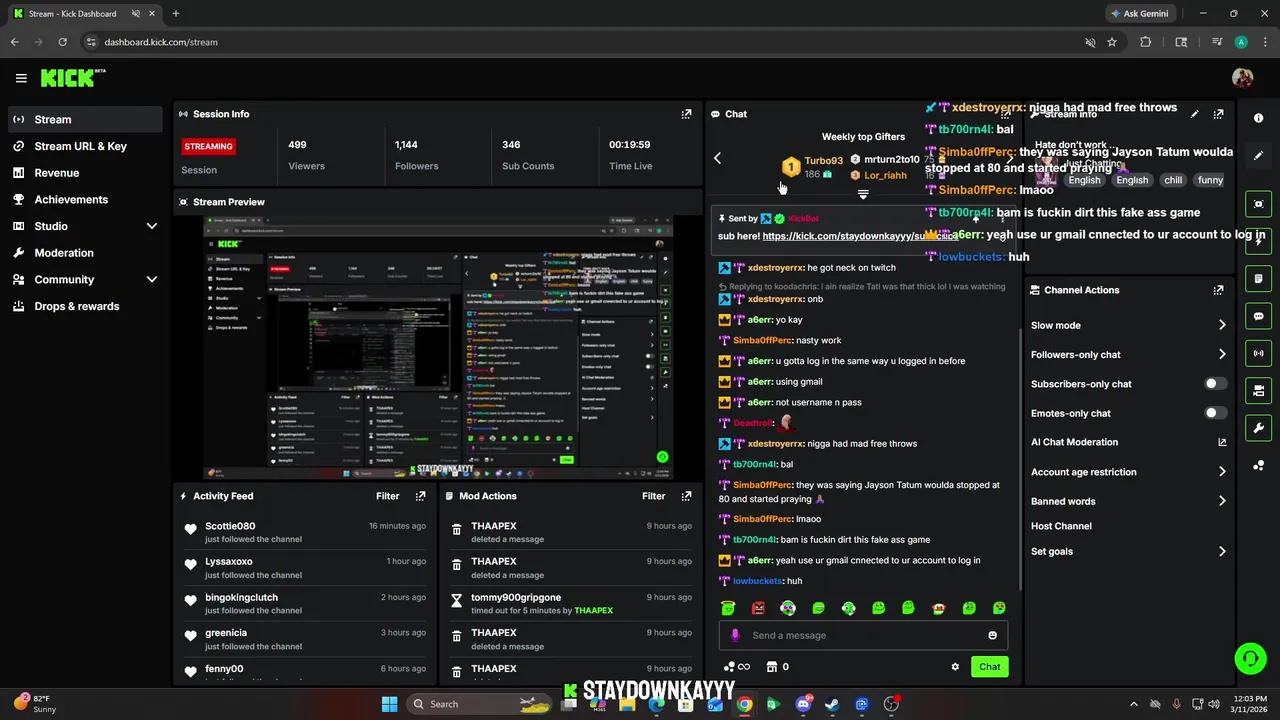Open Drops & rewards page

pos(85,306)
